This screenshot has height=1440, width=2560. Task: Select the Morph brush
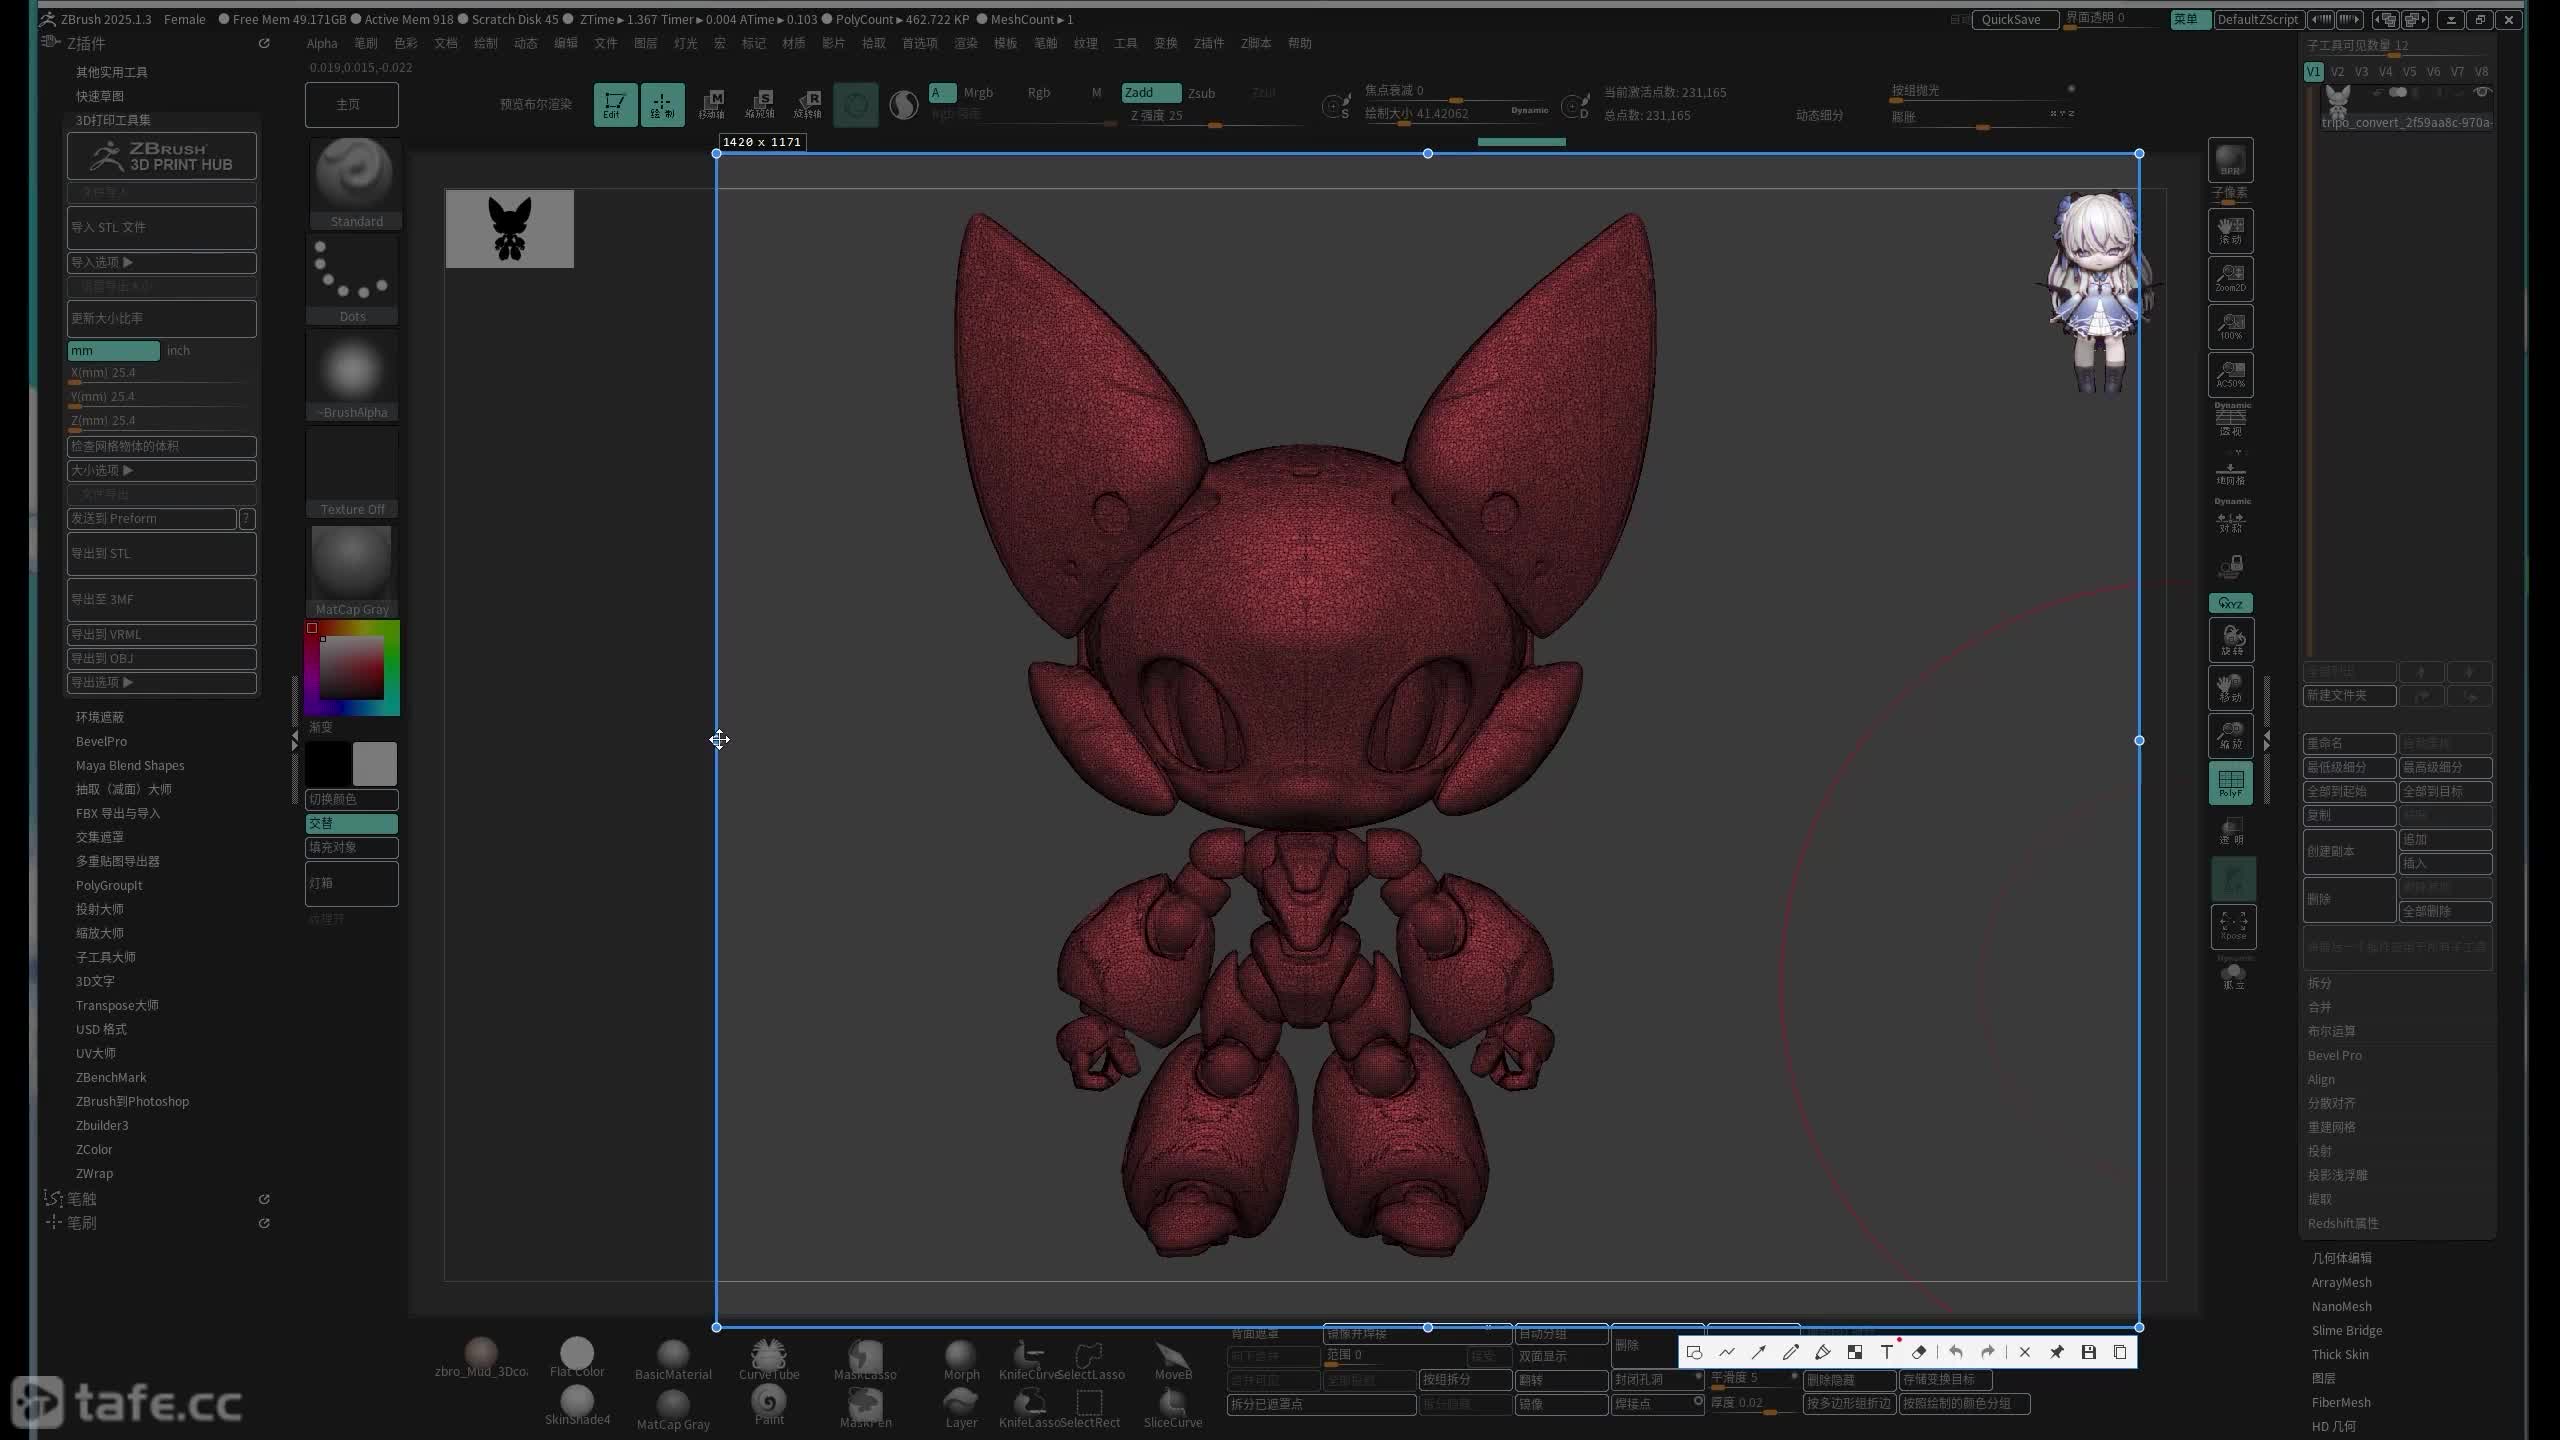coord(961,1360)
